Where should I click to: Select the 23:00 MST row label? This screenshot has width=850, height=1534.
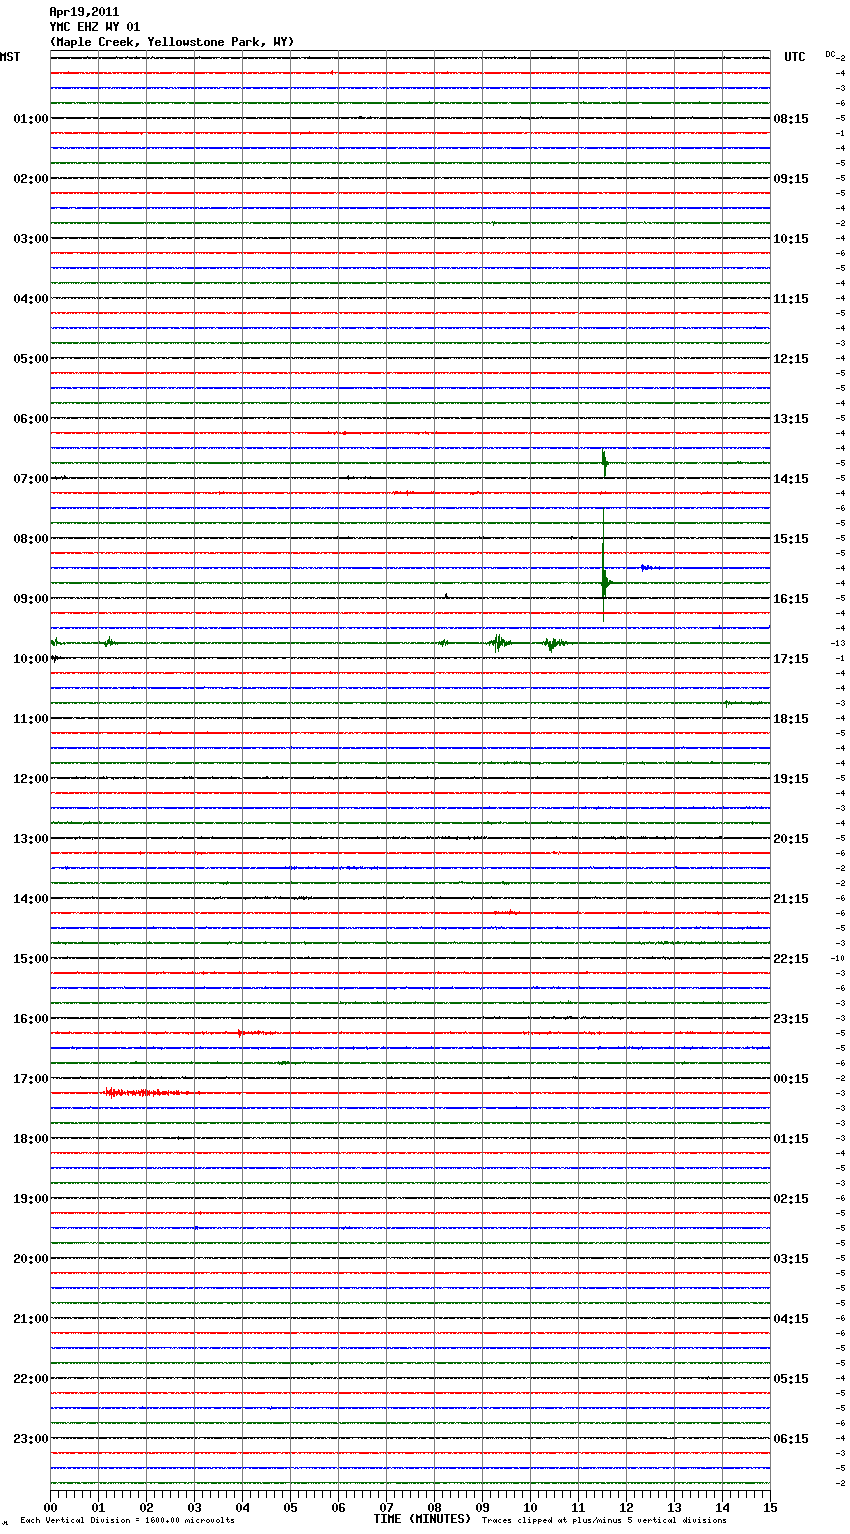click(x=31, y=1439)
